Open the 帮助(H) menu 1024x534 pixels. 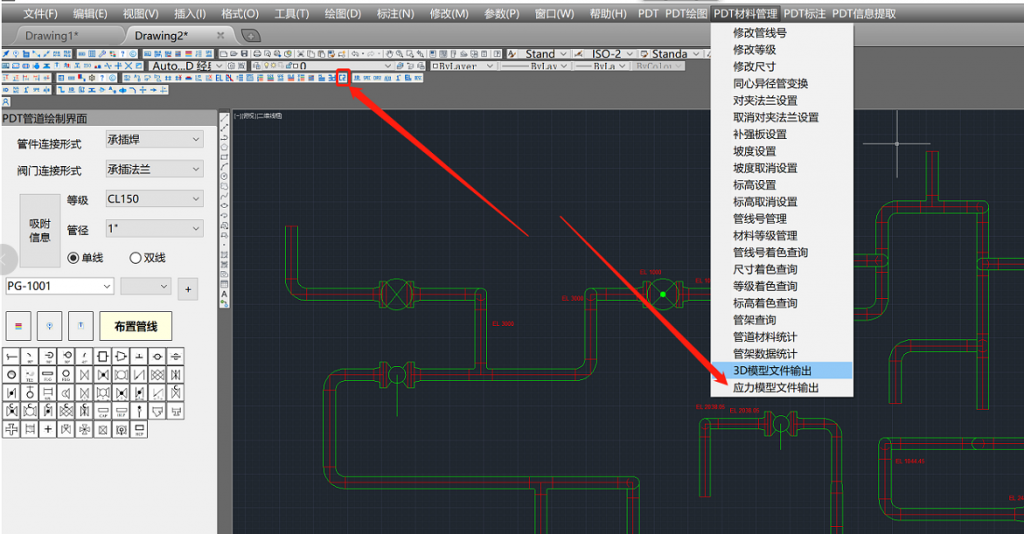point(608,14)
